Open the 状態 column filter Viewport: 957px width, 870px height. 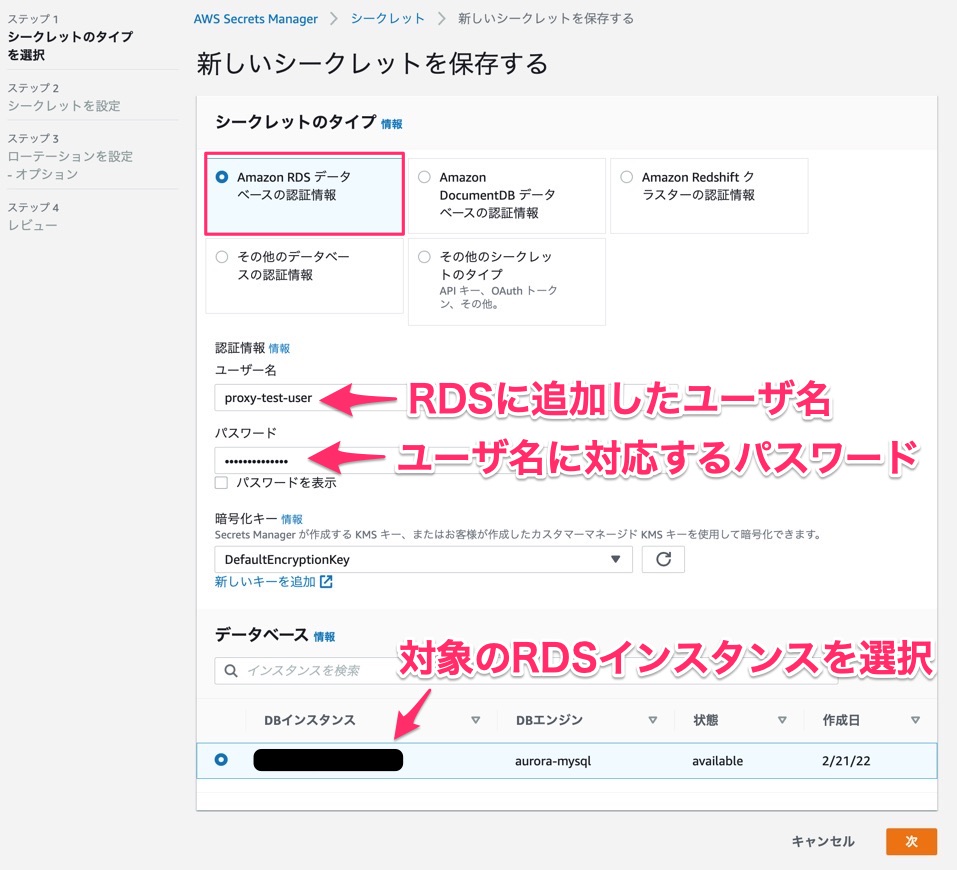781,719
